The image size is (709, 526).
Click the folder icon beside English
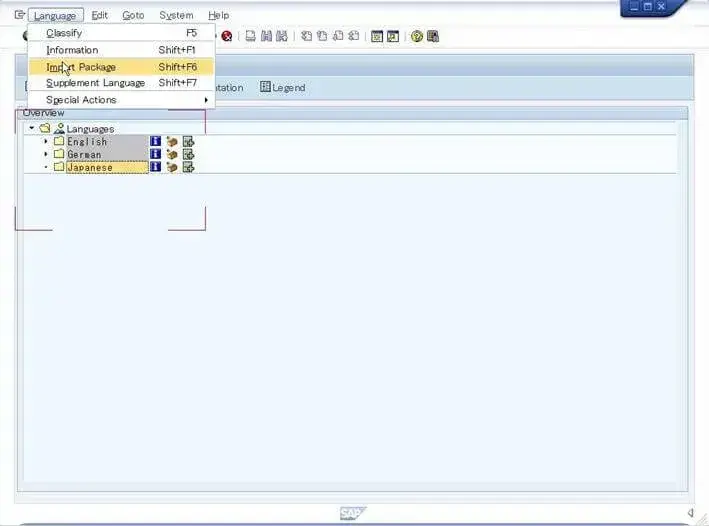click(x=59, y=141)
